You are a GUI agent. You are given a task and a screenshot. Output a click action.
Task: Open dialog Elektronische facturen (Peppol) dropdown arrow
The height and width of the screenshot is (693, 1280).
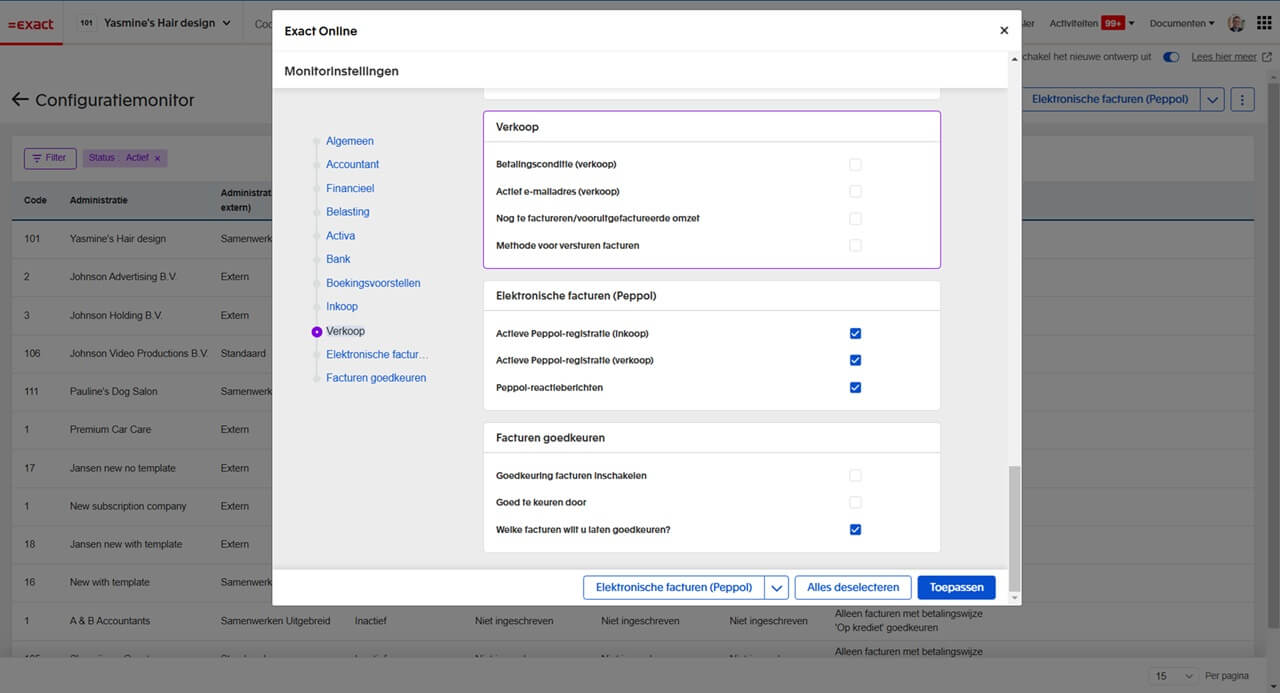click(777, 587)
